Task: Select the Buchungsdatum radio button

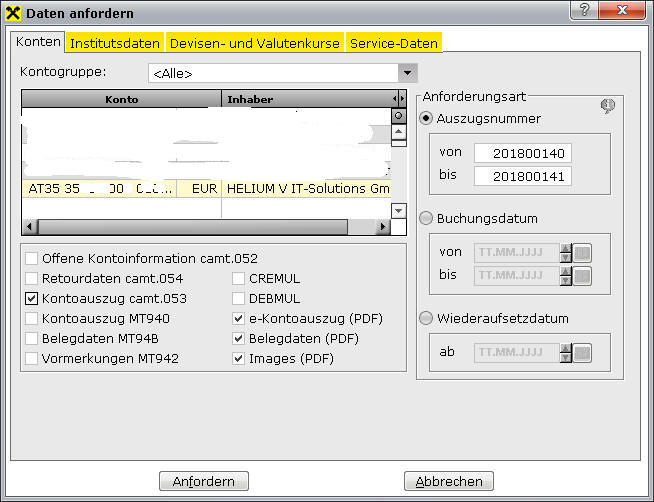Action: coord(427,218)
